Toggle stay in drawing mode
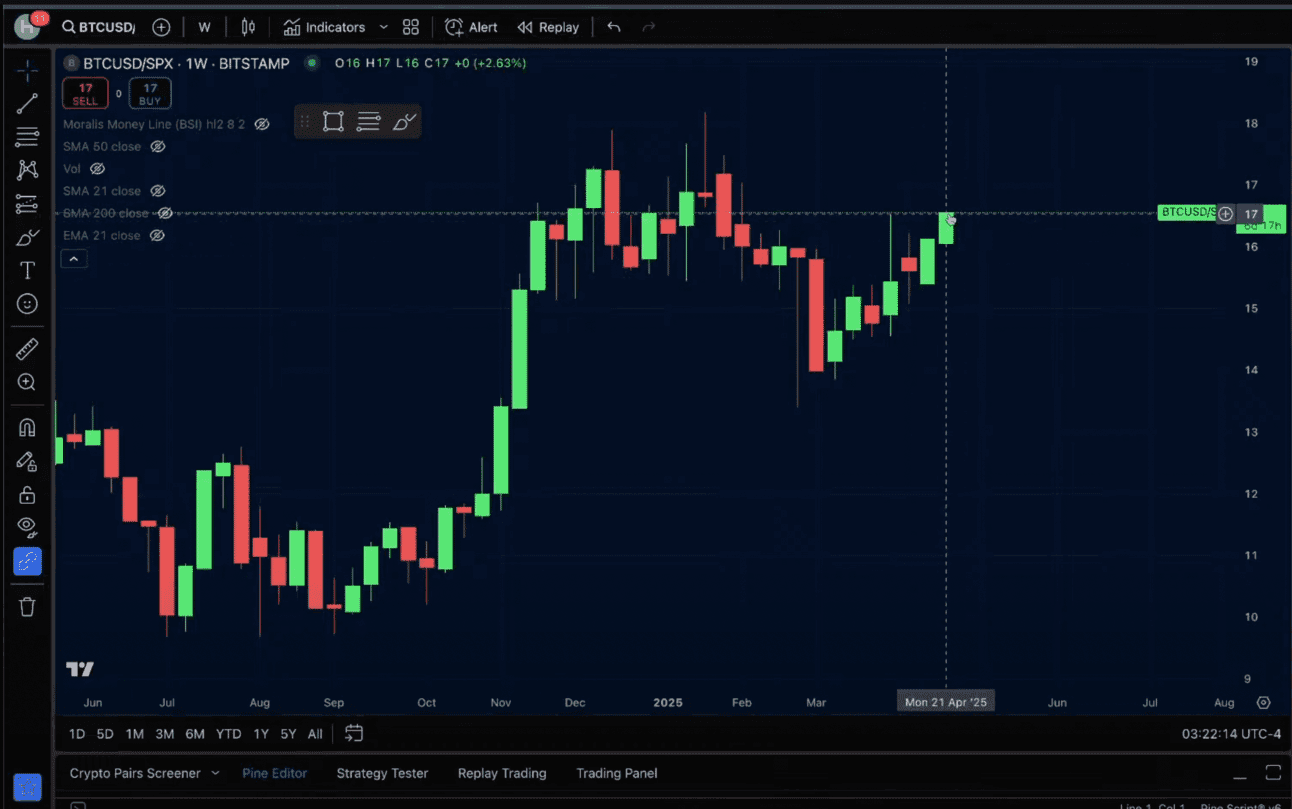This screenshot has height=809, width=1292. coord(27,461)
